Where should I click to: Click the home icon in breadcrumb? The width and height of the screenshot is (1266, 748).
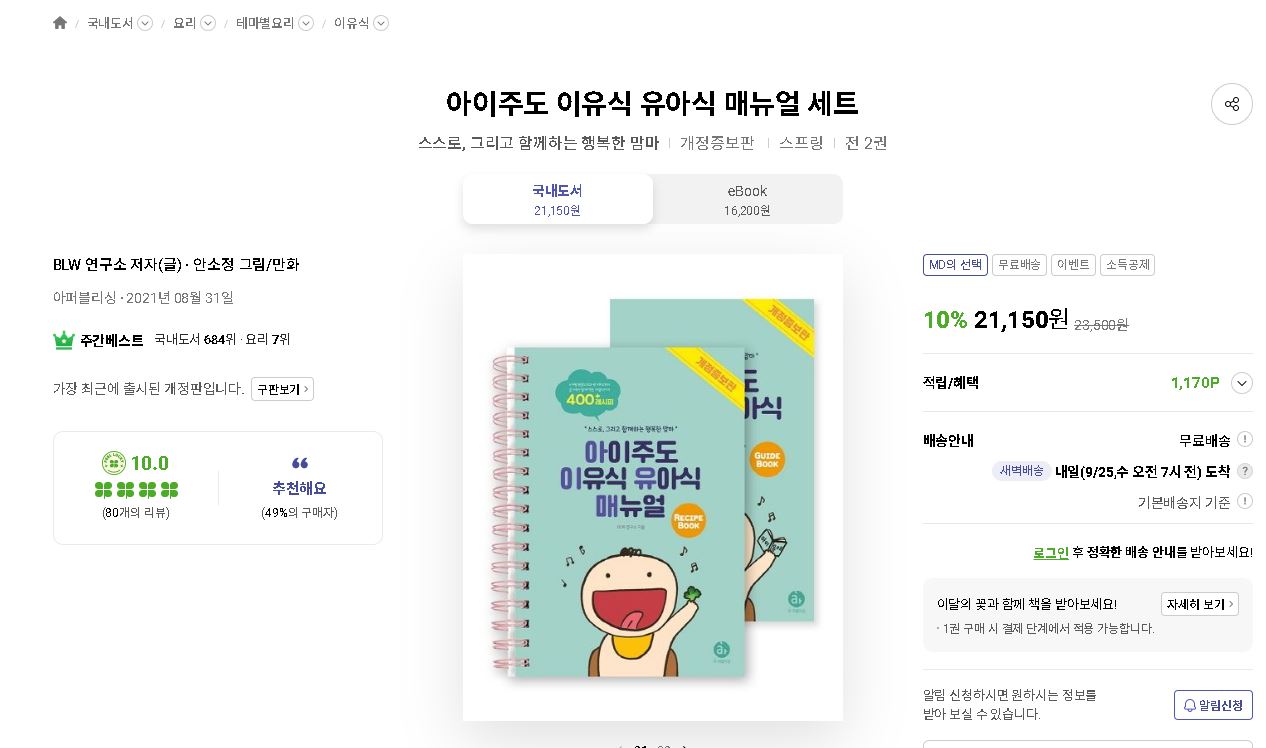(60, 23)
